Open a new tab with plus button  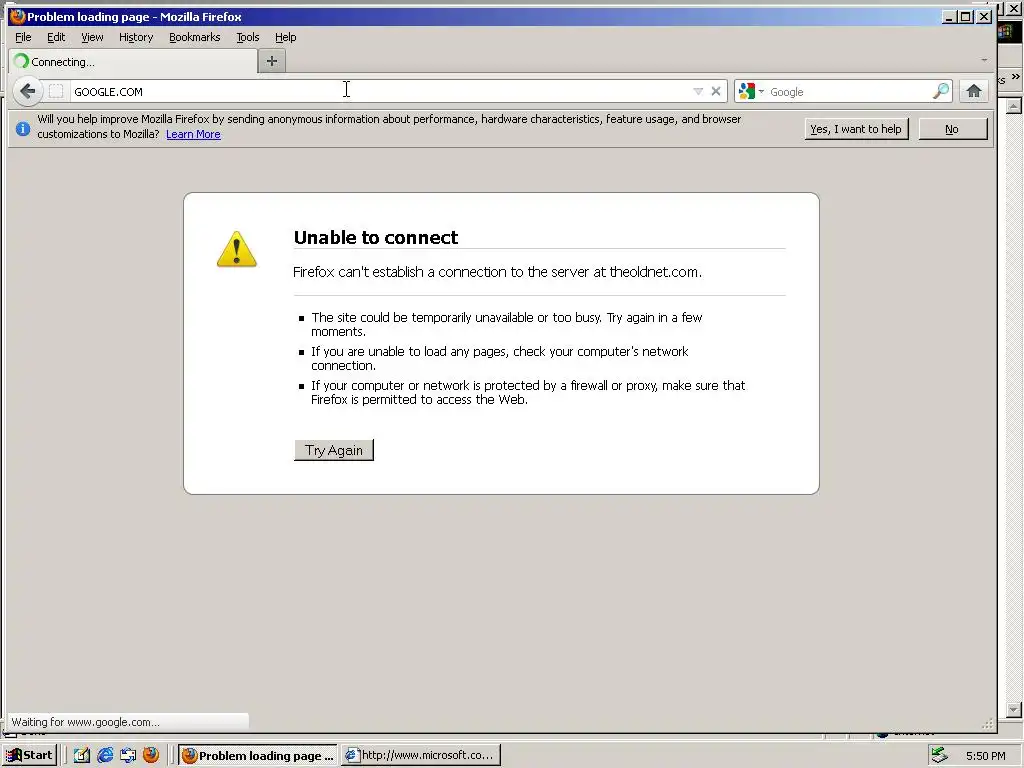(272, 61)
